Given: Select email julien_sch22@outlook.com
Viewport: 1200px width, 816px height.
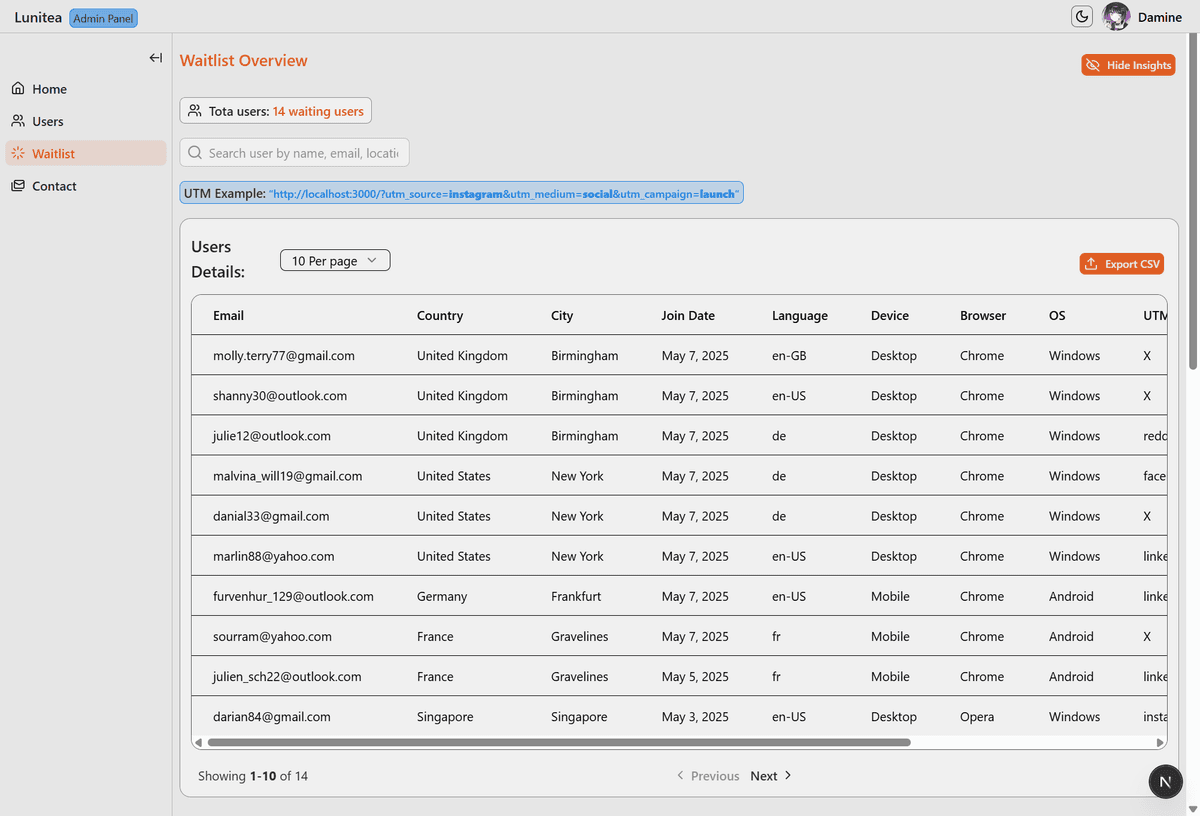Looking at the screenshot, I should pyautogui.click(x=287, y=676).
